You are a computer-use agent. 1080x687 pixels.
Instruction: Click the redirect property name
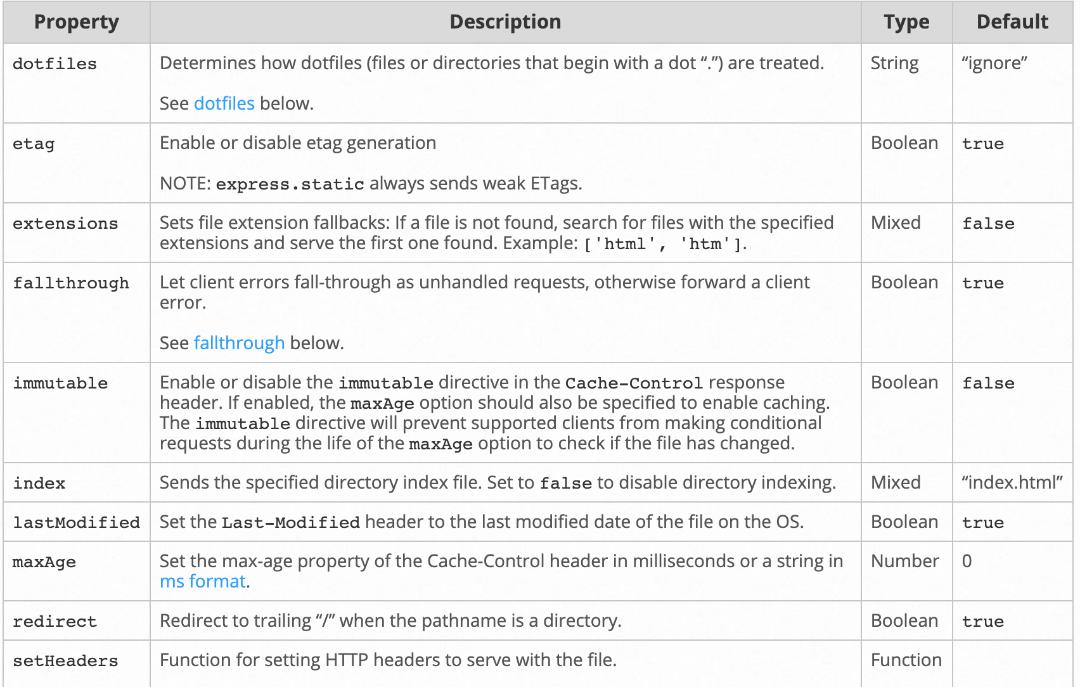54,622
